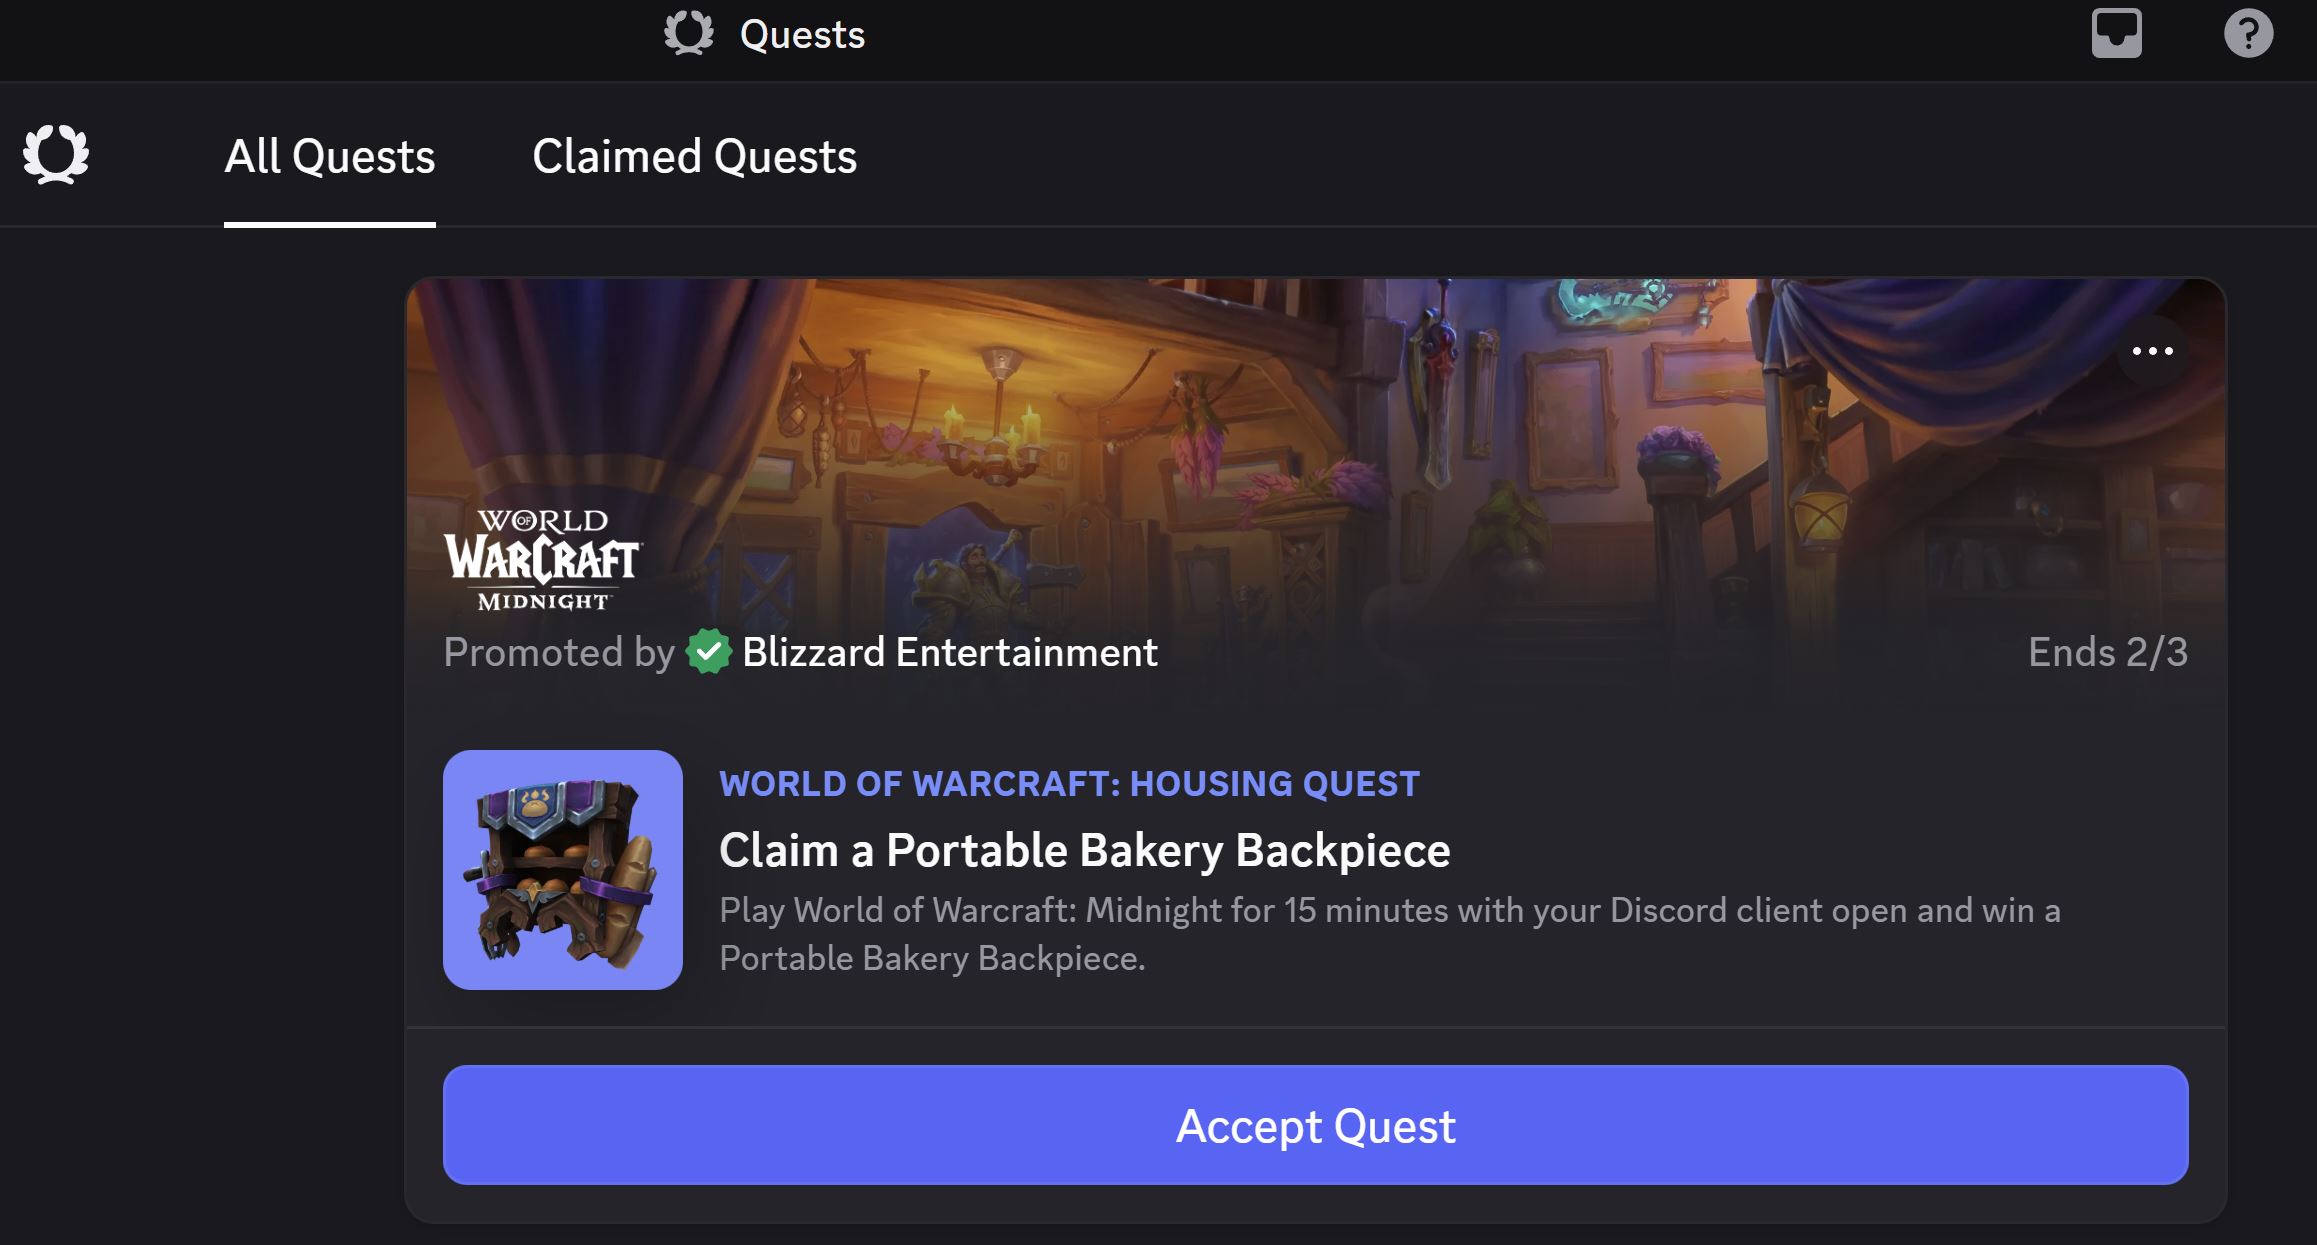The height and width of the screenshot is (1245, 2317).
Task: Click the laurel wreath icon beside All Quests
Action: click(56, 154)
